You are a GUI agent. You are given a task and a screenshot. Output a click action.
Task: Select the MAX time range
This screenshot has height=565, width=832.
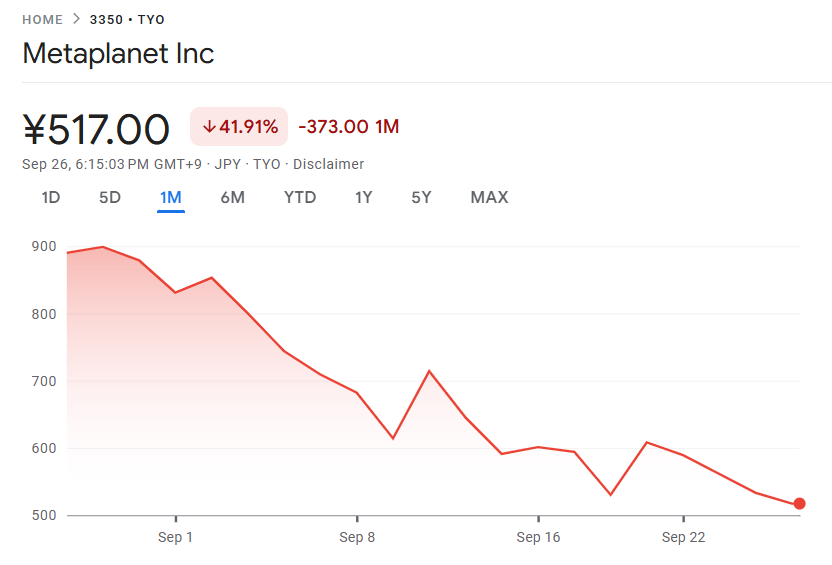pyautogui.click(x=489, y=197)
